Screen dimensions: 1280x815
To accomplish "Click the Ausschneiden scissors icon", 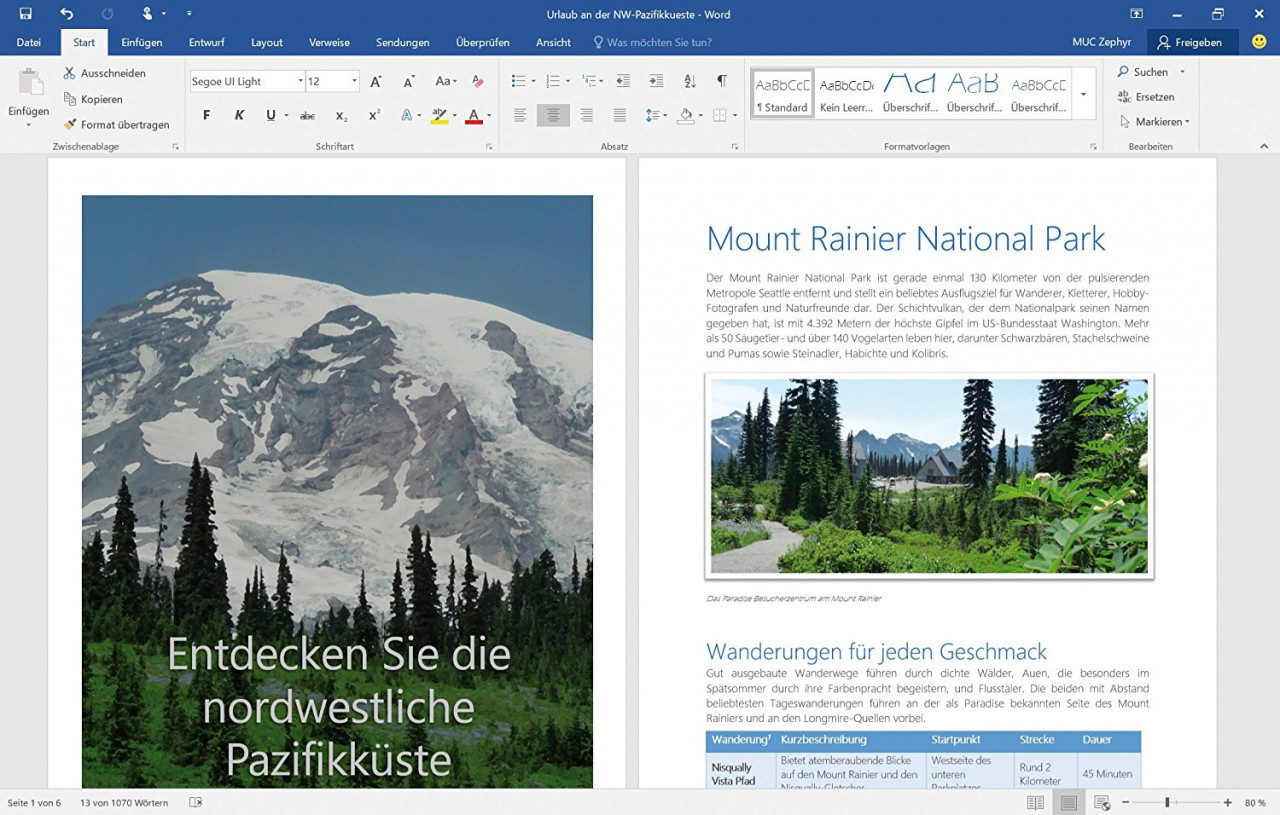I will tap(70, 73).
